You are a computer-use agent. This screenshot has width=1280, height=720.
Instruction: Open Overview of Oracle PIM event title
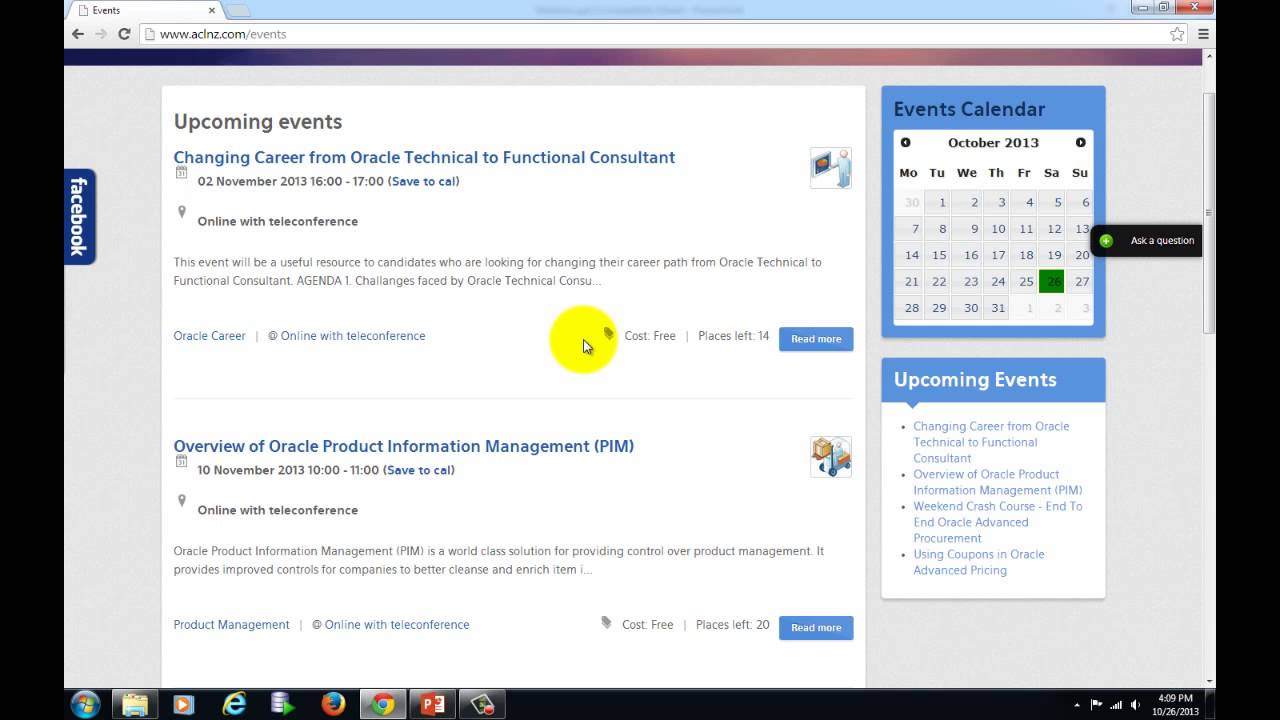[x=404, y=446]
